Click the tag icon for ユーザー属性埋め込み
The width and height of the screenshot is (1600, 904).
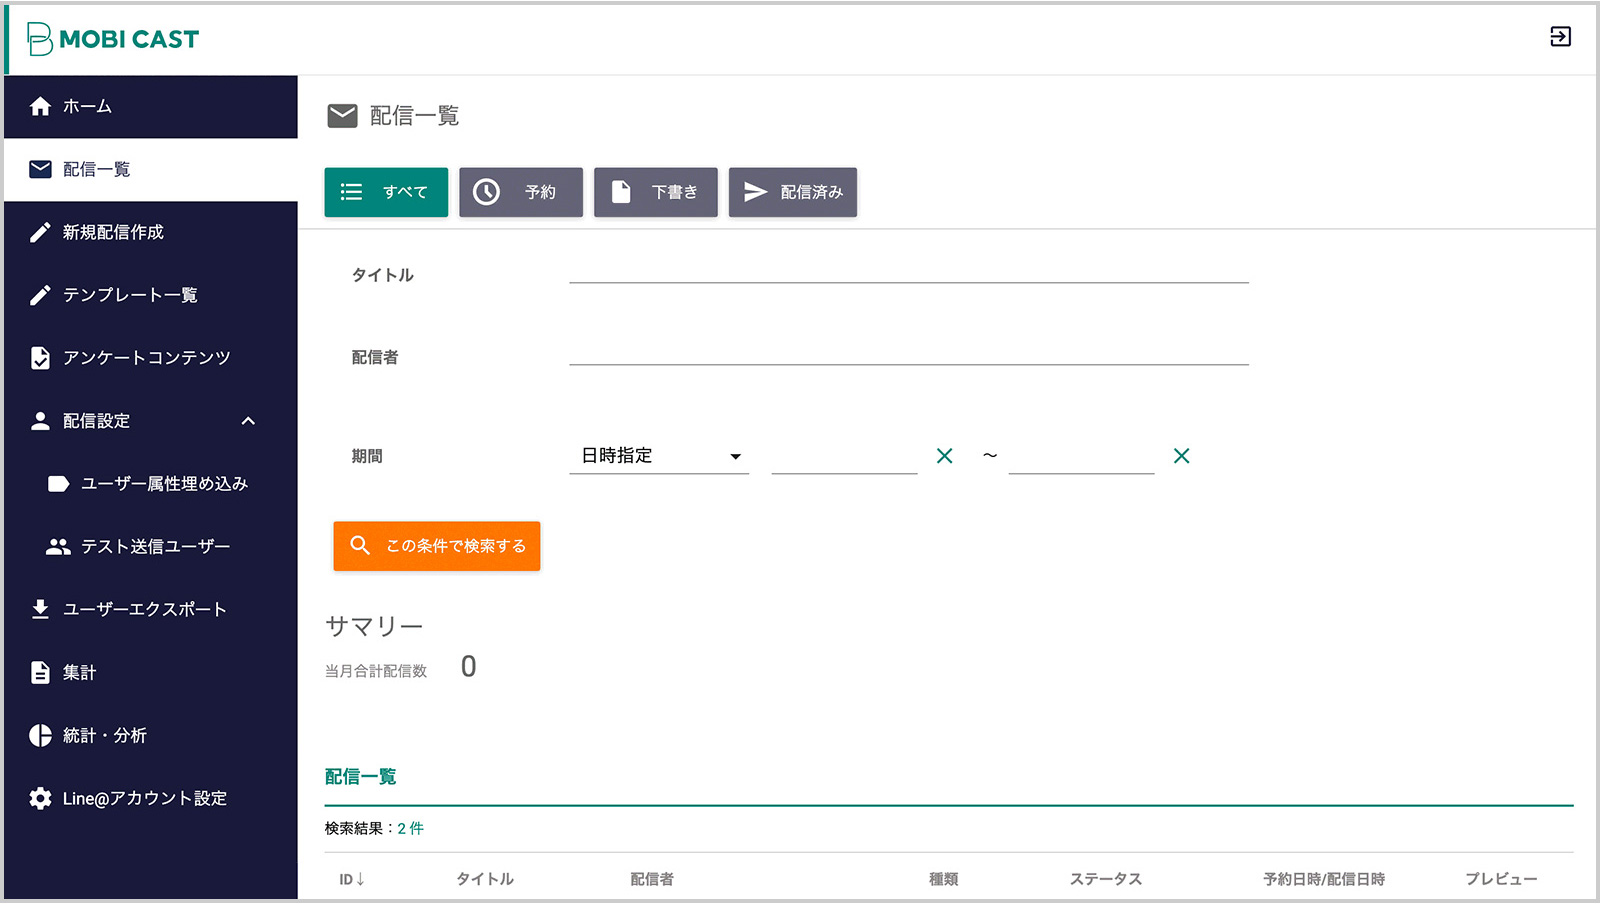(58, 484)
